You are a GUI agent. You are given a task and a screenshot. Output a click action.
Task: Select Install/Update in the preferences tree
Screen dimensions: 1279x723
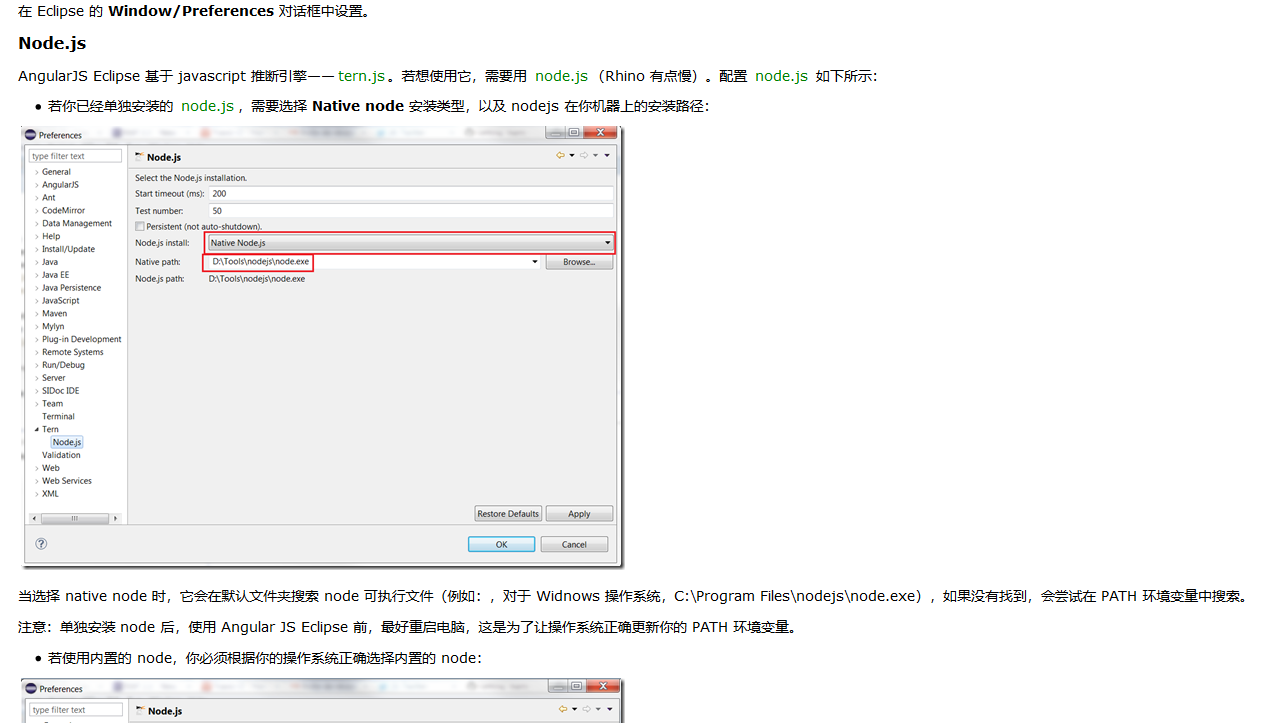coord(68,250)
